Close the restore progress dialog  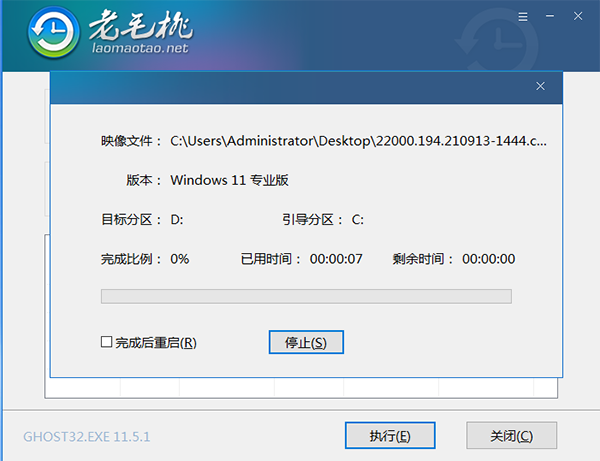pos(540,86)
